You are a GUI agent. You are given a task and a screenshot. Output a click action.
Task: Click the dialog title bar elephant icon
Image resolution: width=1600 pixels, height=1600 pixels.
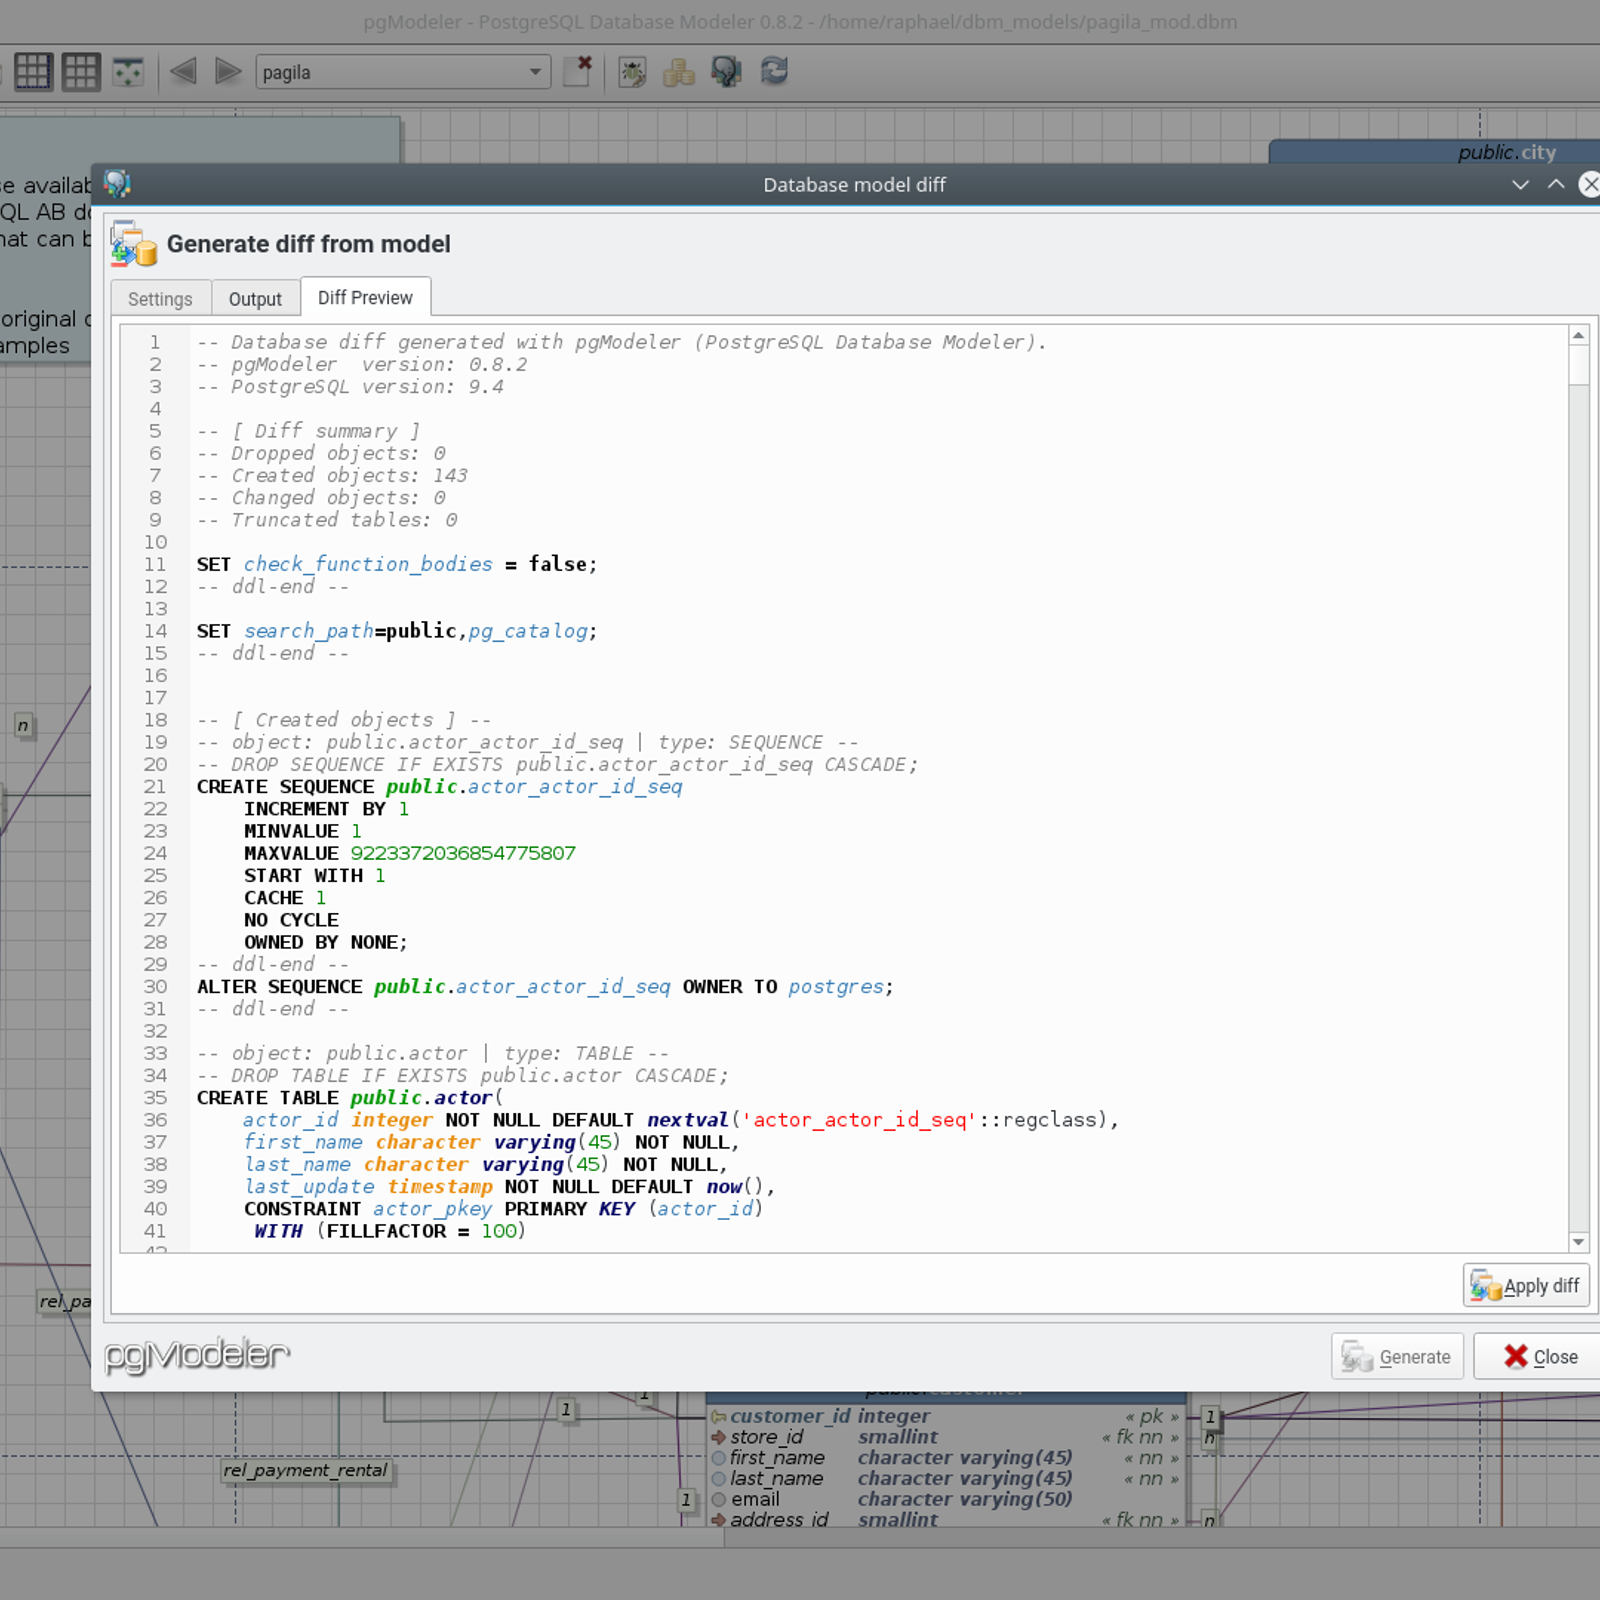[118, 184]
